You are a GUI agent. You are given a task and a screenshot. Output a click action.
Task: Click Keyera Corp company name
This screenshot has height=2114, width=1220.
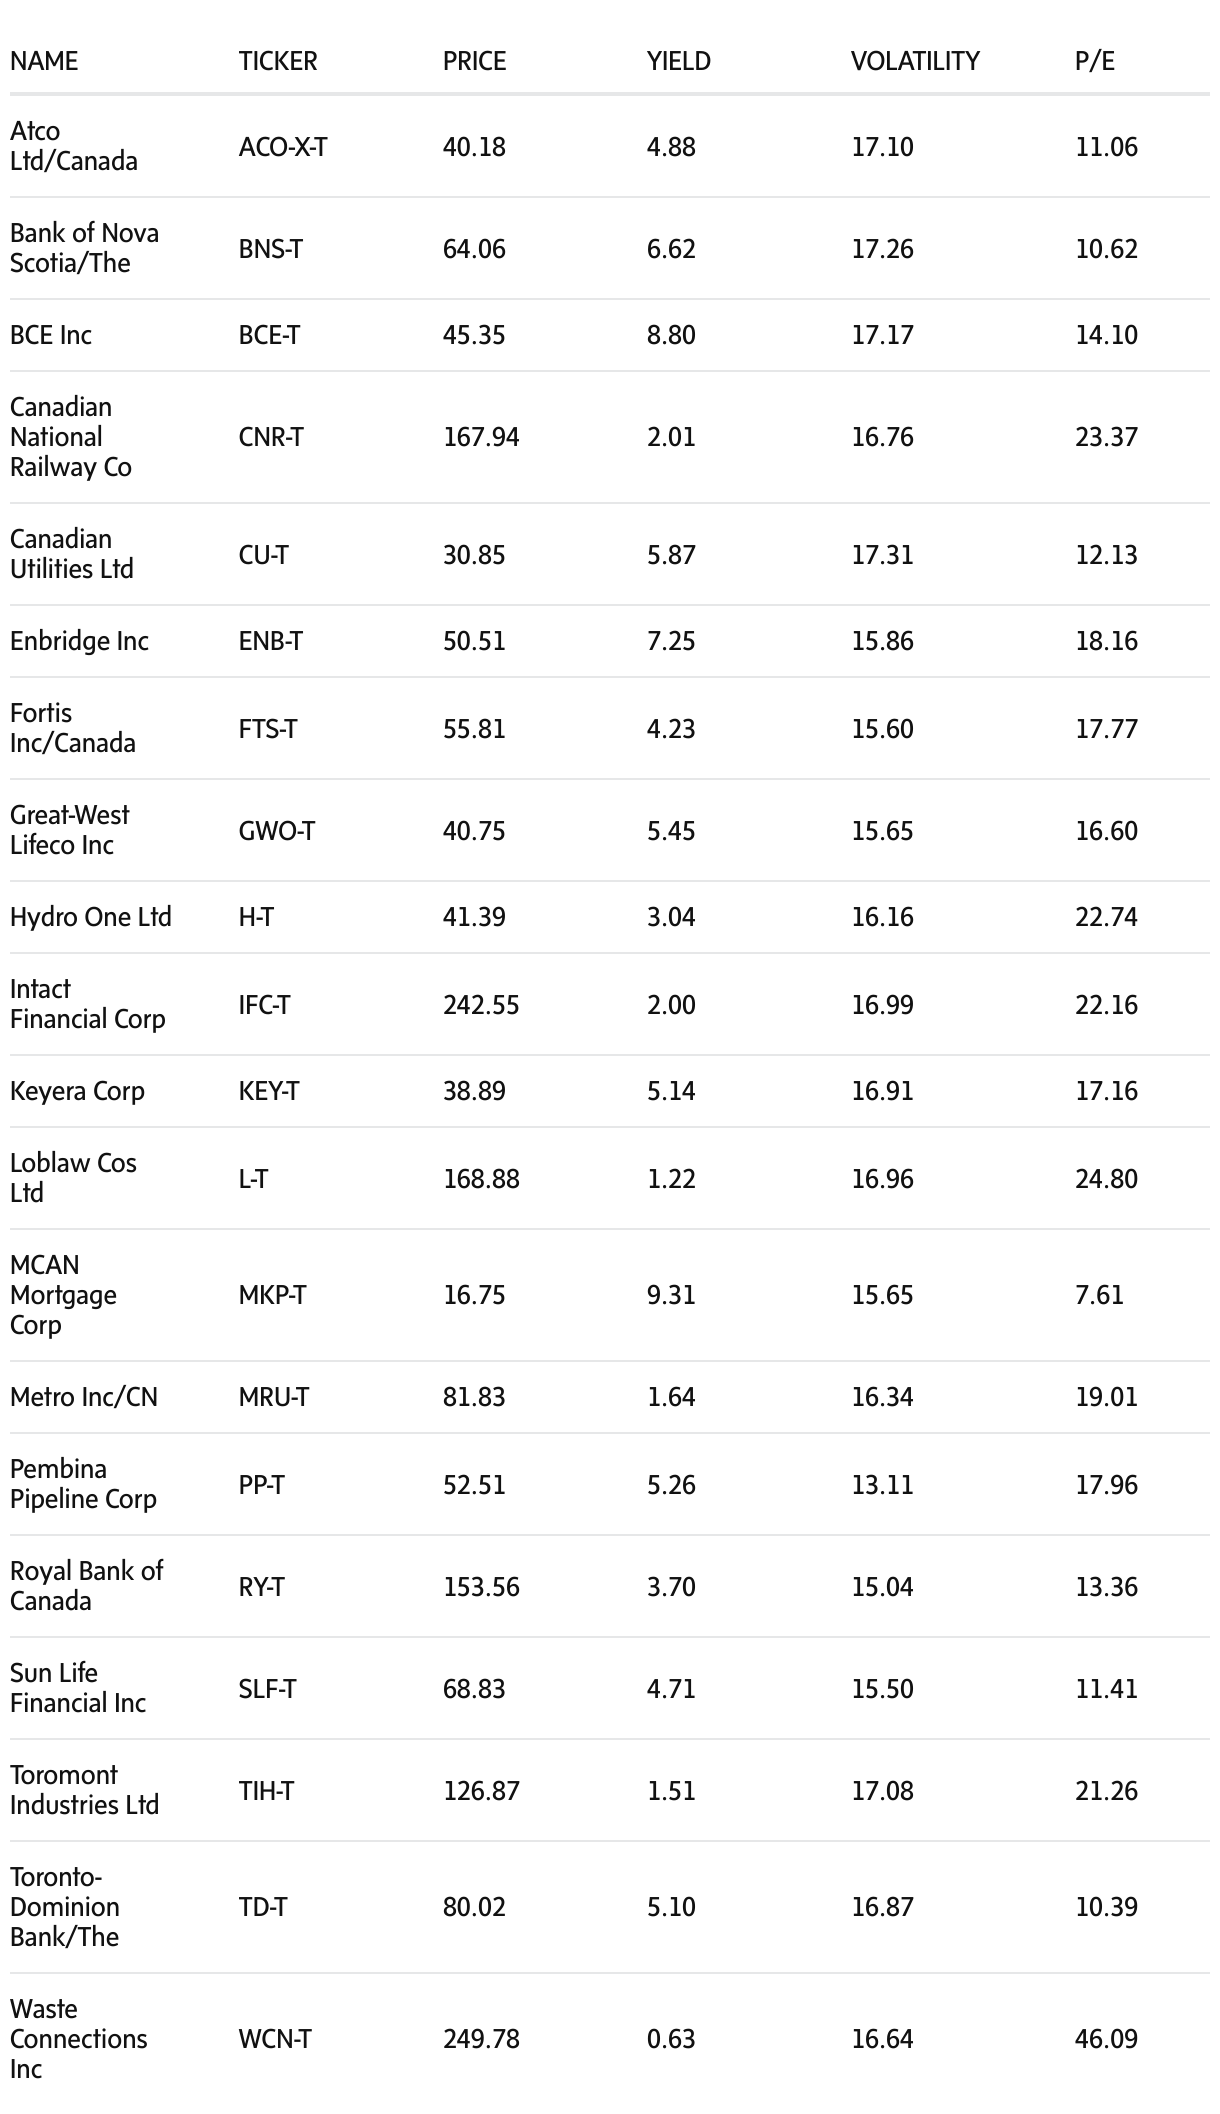(77, 1091)
